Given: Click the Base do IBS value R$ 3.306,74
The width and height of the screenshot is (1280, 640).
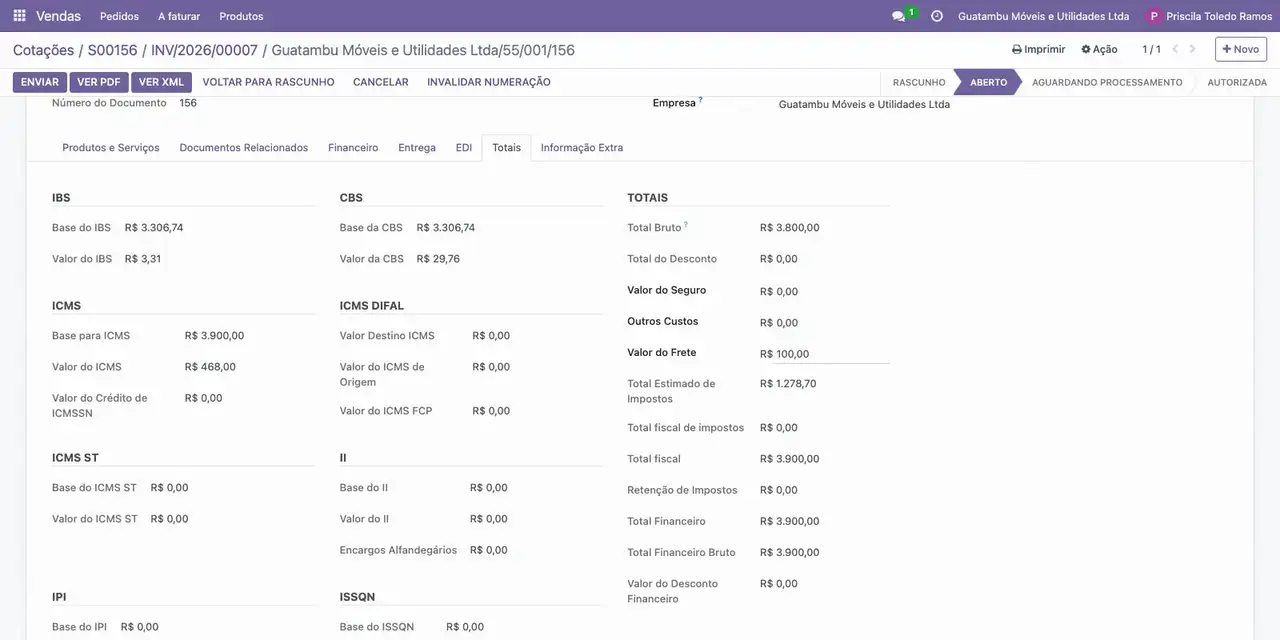Looking at the screenshot, I should (x=154, y=228).
